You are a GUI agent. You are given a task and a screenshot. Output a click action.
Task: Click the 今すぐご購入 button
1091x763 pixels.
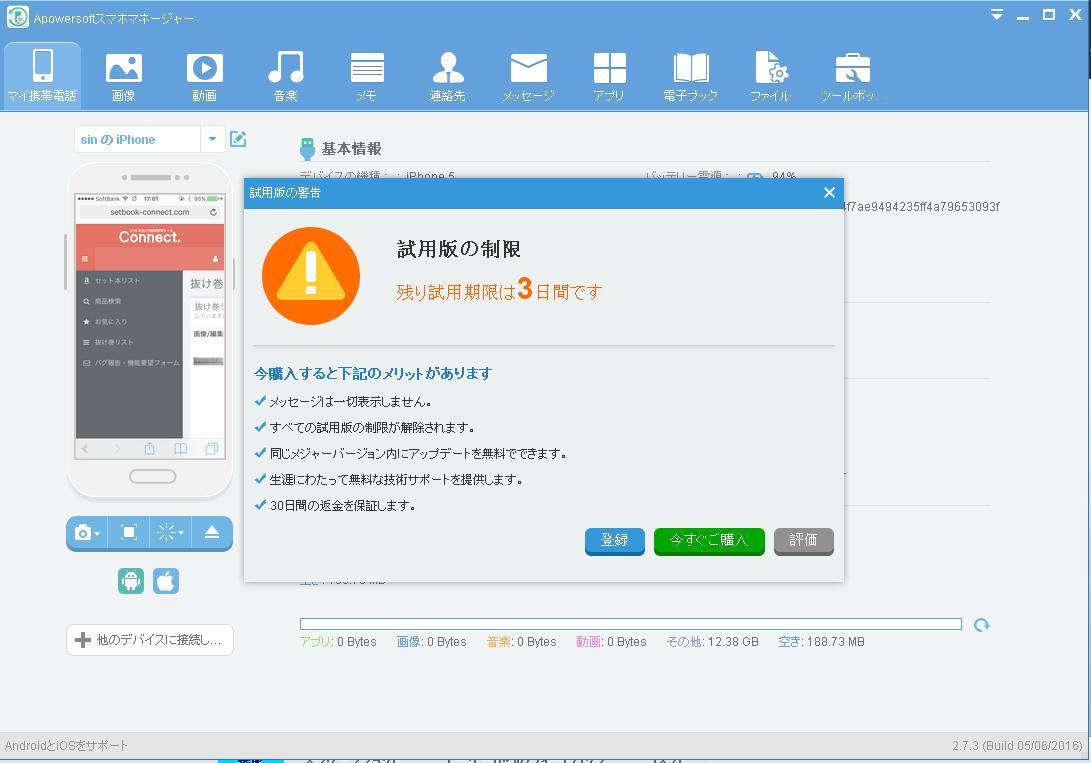(709, 540)
